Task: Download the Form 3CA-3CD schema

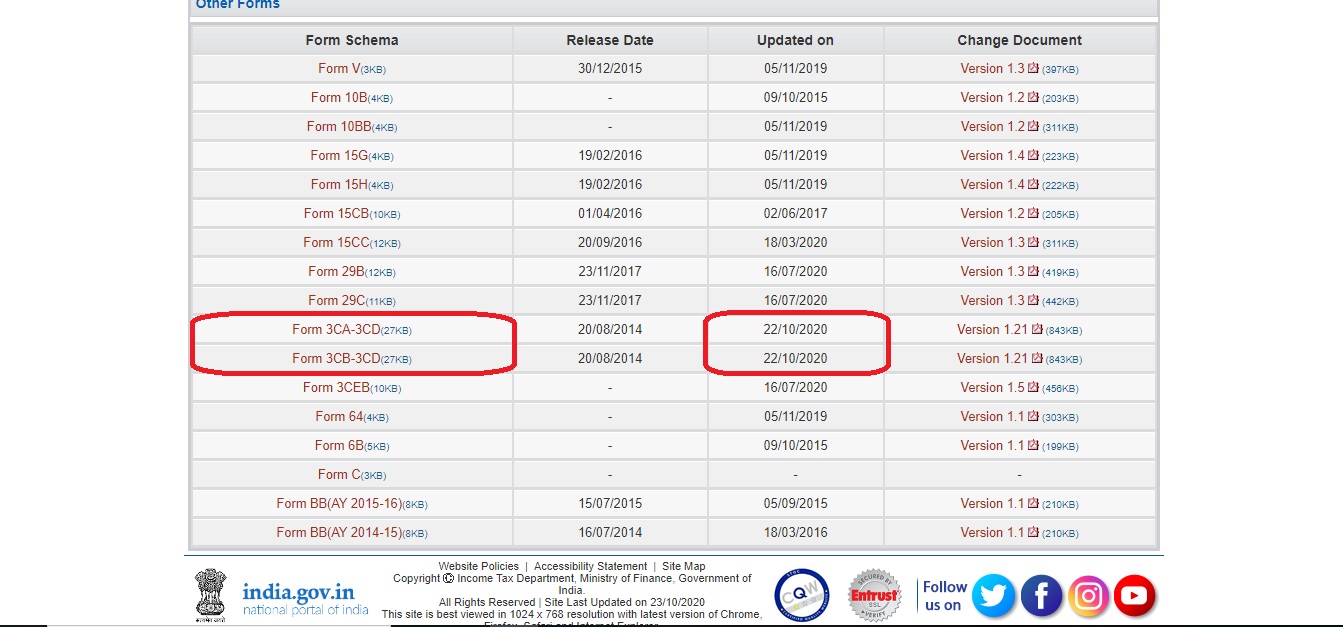Action: point(336,330)
